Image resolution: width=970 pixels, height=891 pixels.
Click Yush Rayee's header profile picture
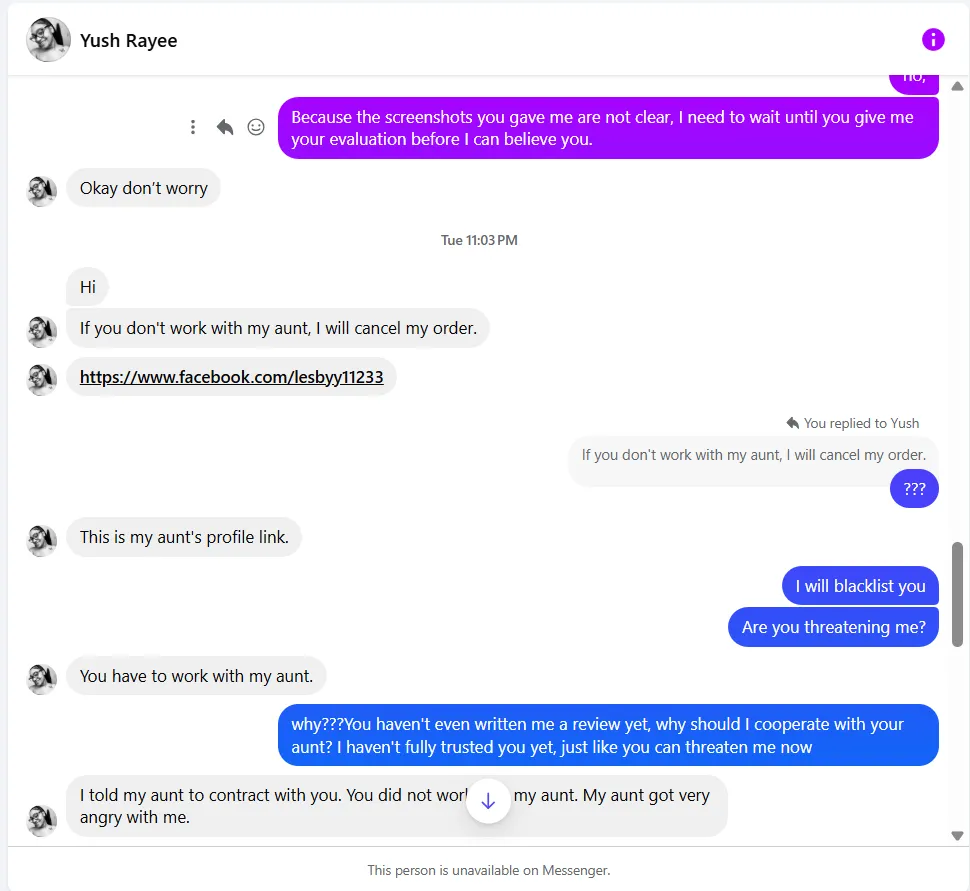[x=48, y=40]
